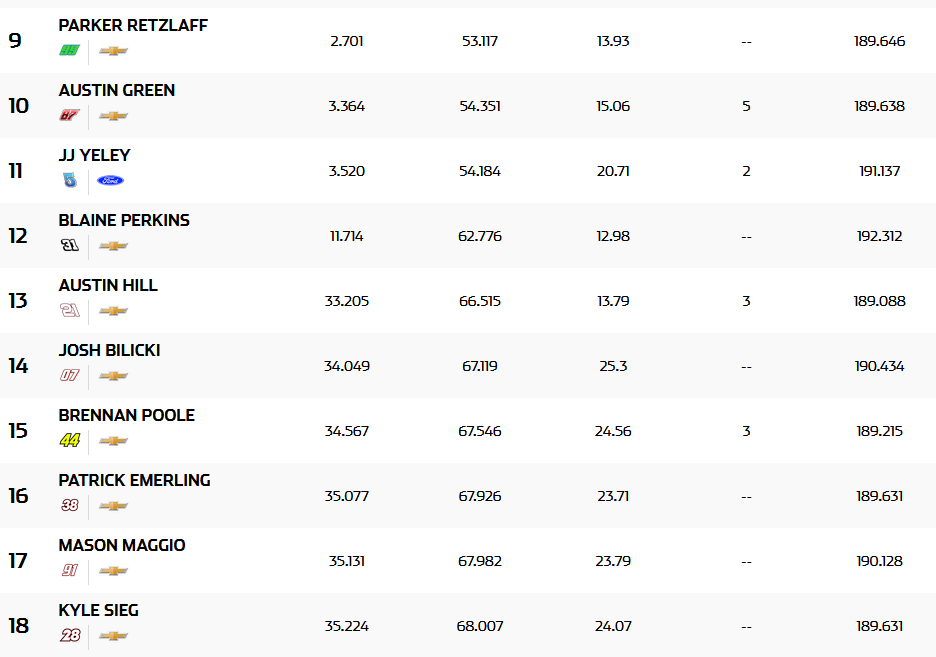The width and height of the screenshot is (936, 657).
Task: Click Austin Hill's car number badge
Action: point(69,311)
